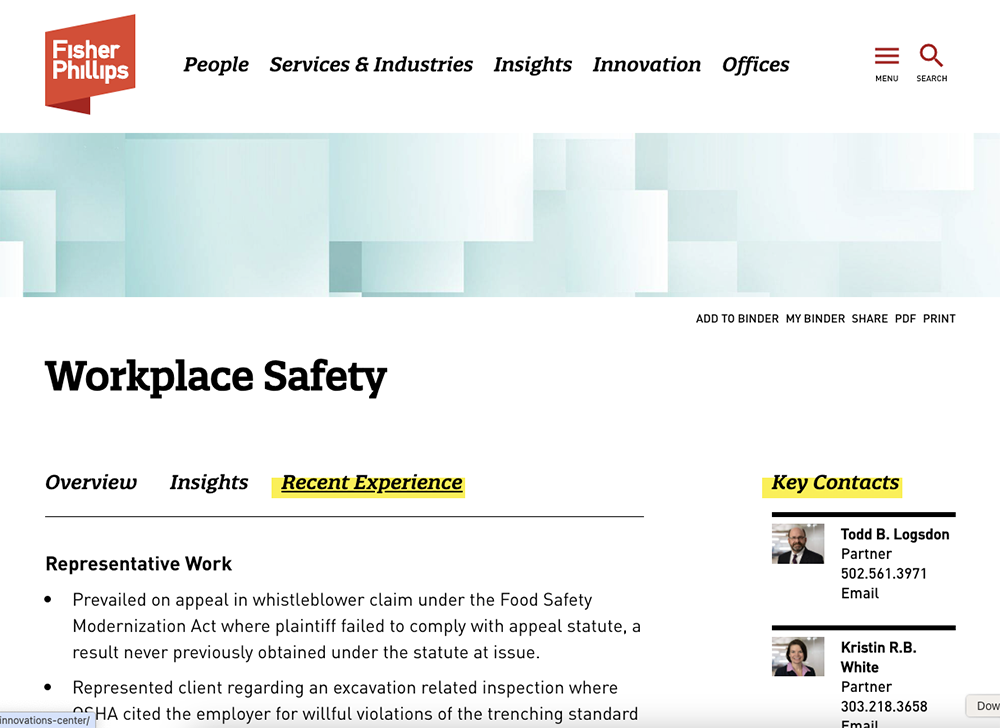This screenshot has width=1000, height=728.
Task: Click the PRINT link
Action: [x=939, y=319]
